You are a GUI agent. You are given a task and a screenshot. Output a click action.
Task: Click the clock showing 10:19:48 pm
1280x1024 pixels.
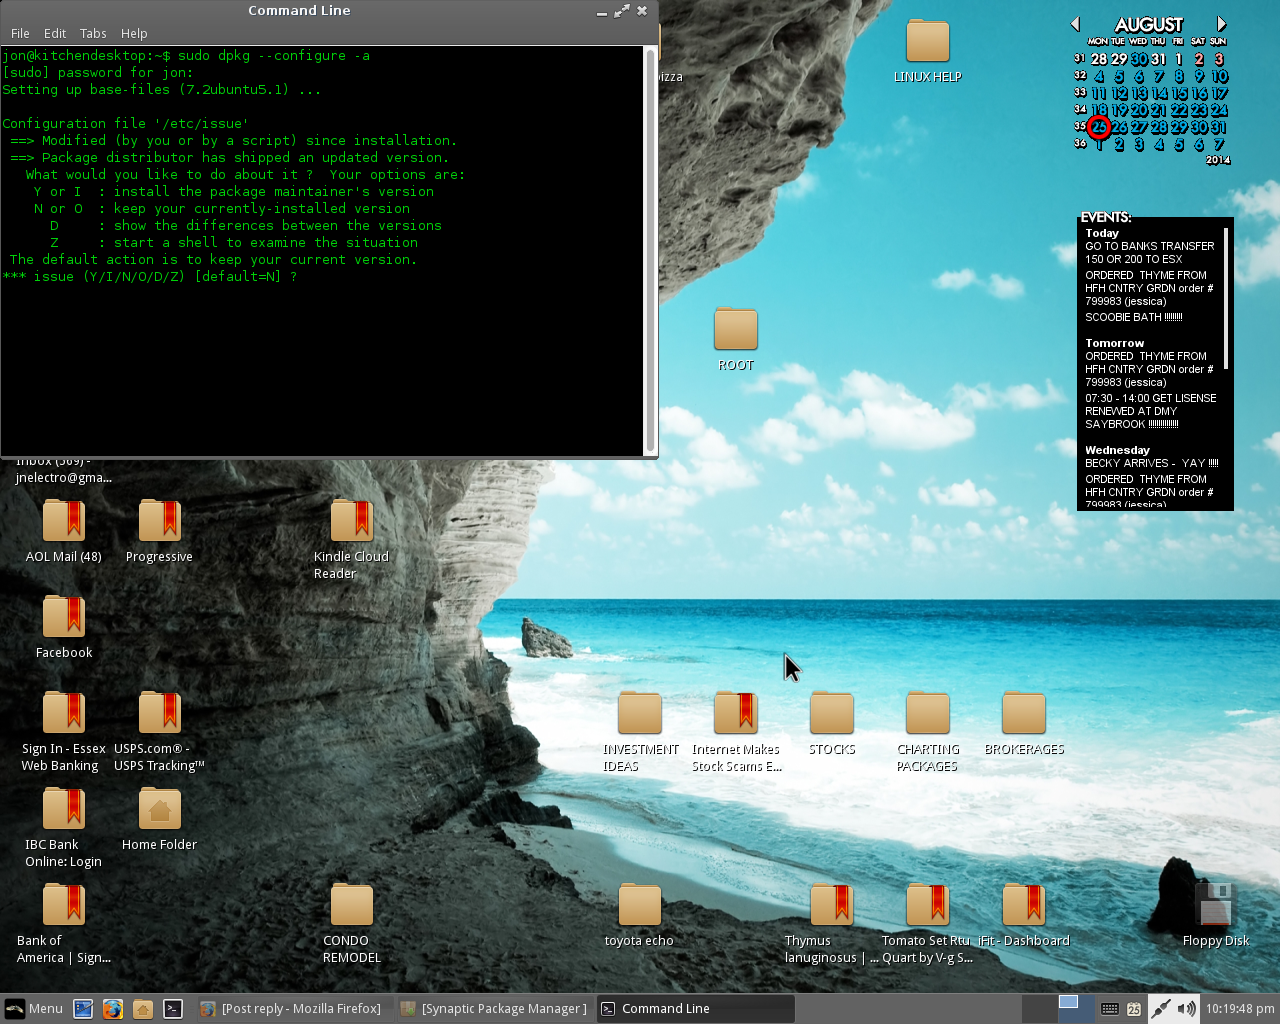[x=1240, y=1009]
